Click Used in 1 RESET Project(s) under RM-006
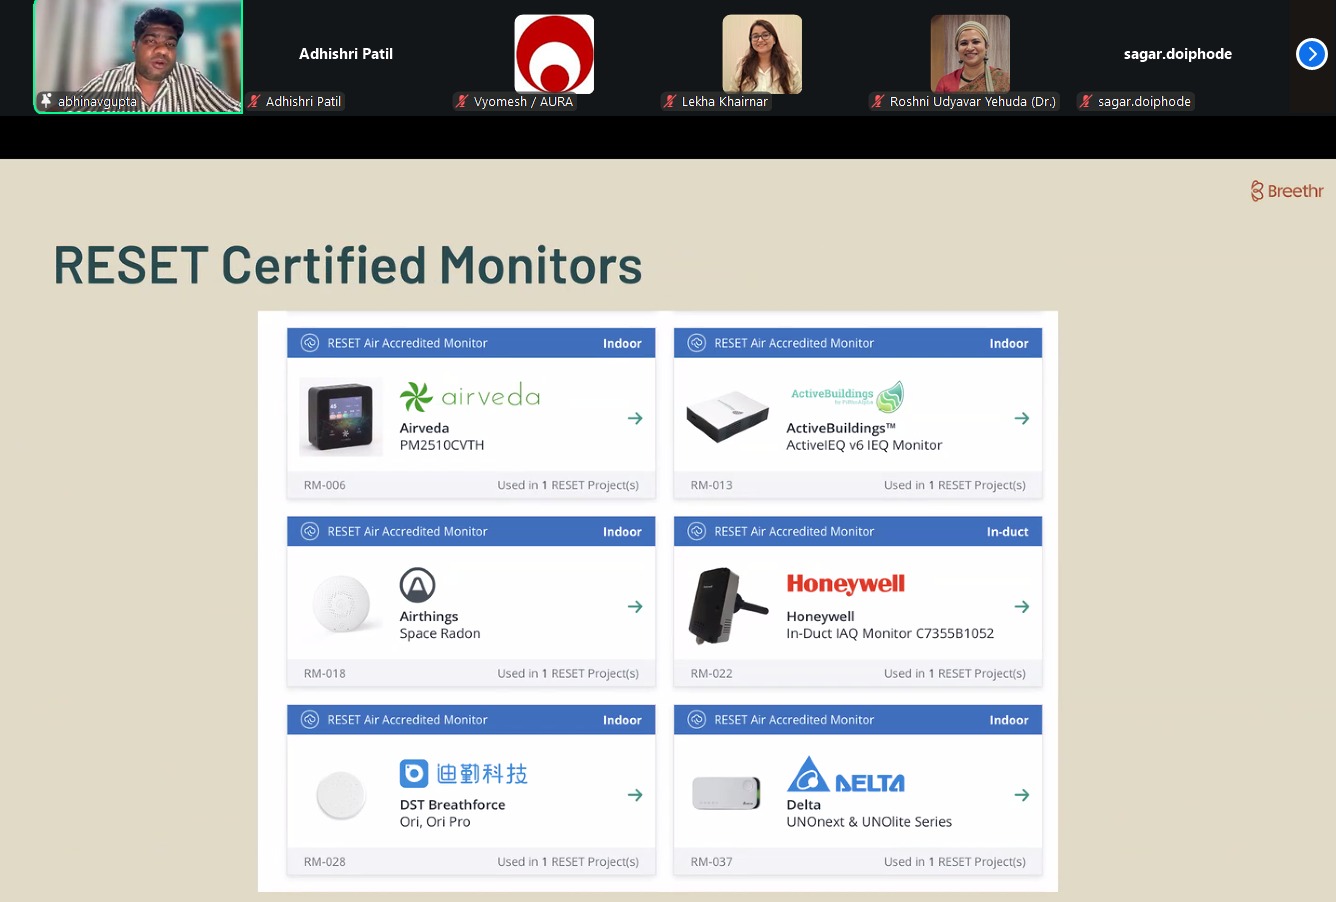1336x902 pixels. click(567, 485)
